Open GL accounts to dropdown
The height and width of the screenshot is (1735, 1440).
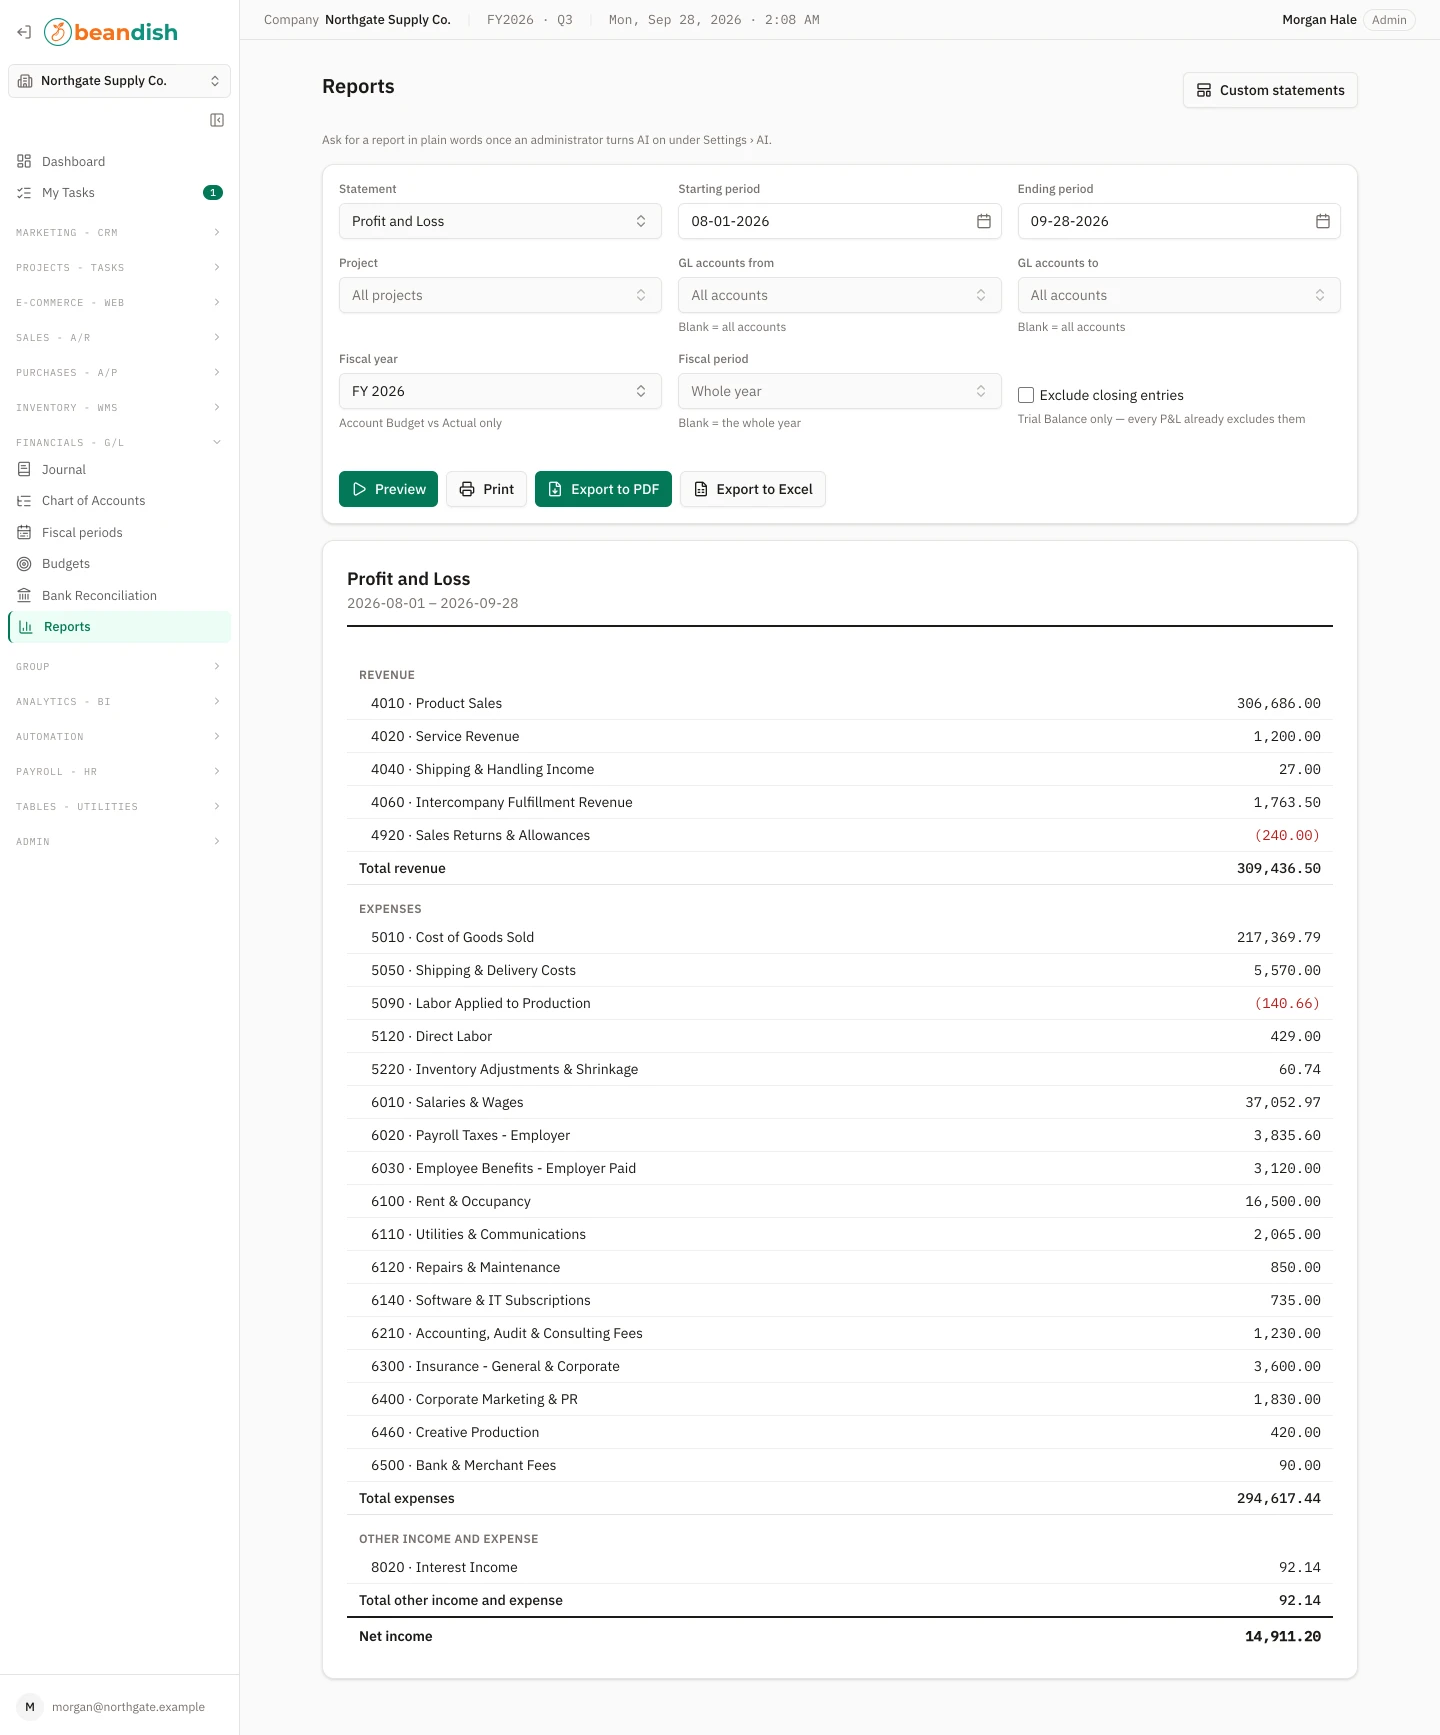point(1179,295)
